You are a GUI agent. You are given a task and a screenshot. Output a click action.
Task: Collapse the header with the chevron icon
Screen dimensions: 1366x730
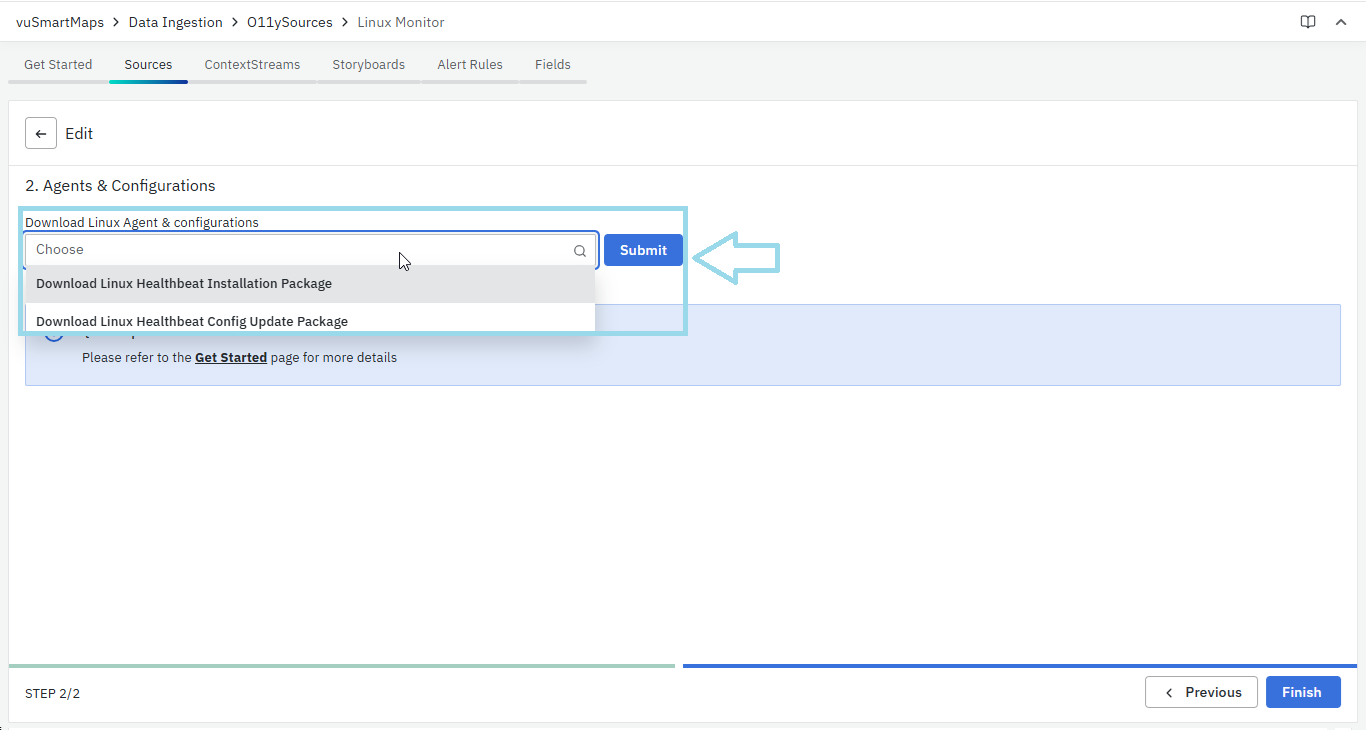tap(1341, 21)
